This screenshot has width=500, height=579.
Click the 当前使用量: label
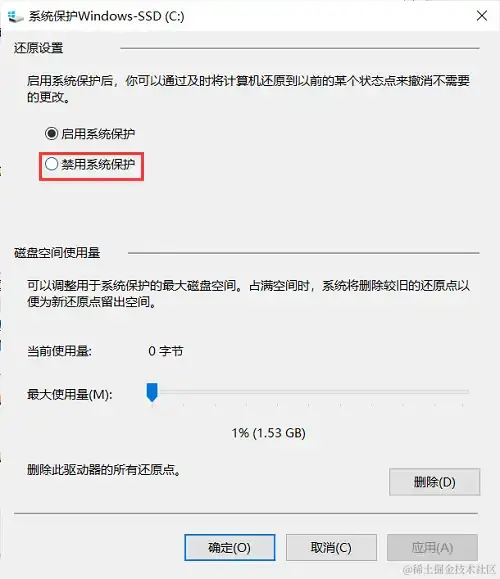coord(59,351)
